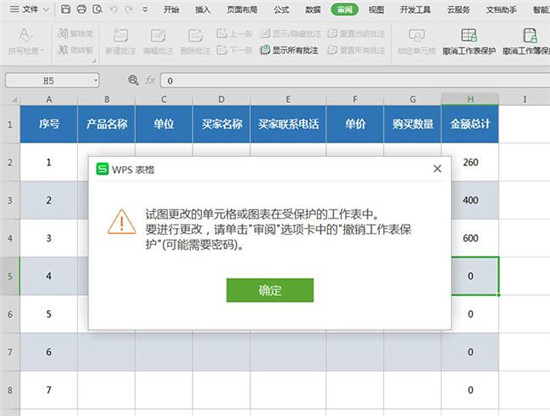Screen dimensions: 550x416
Task: Click the 编辑批注 edit comment icon
Action: pos(158,35)
